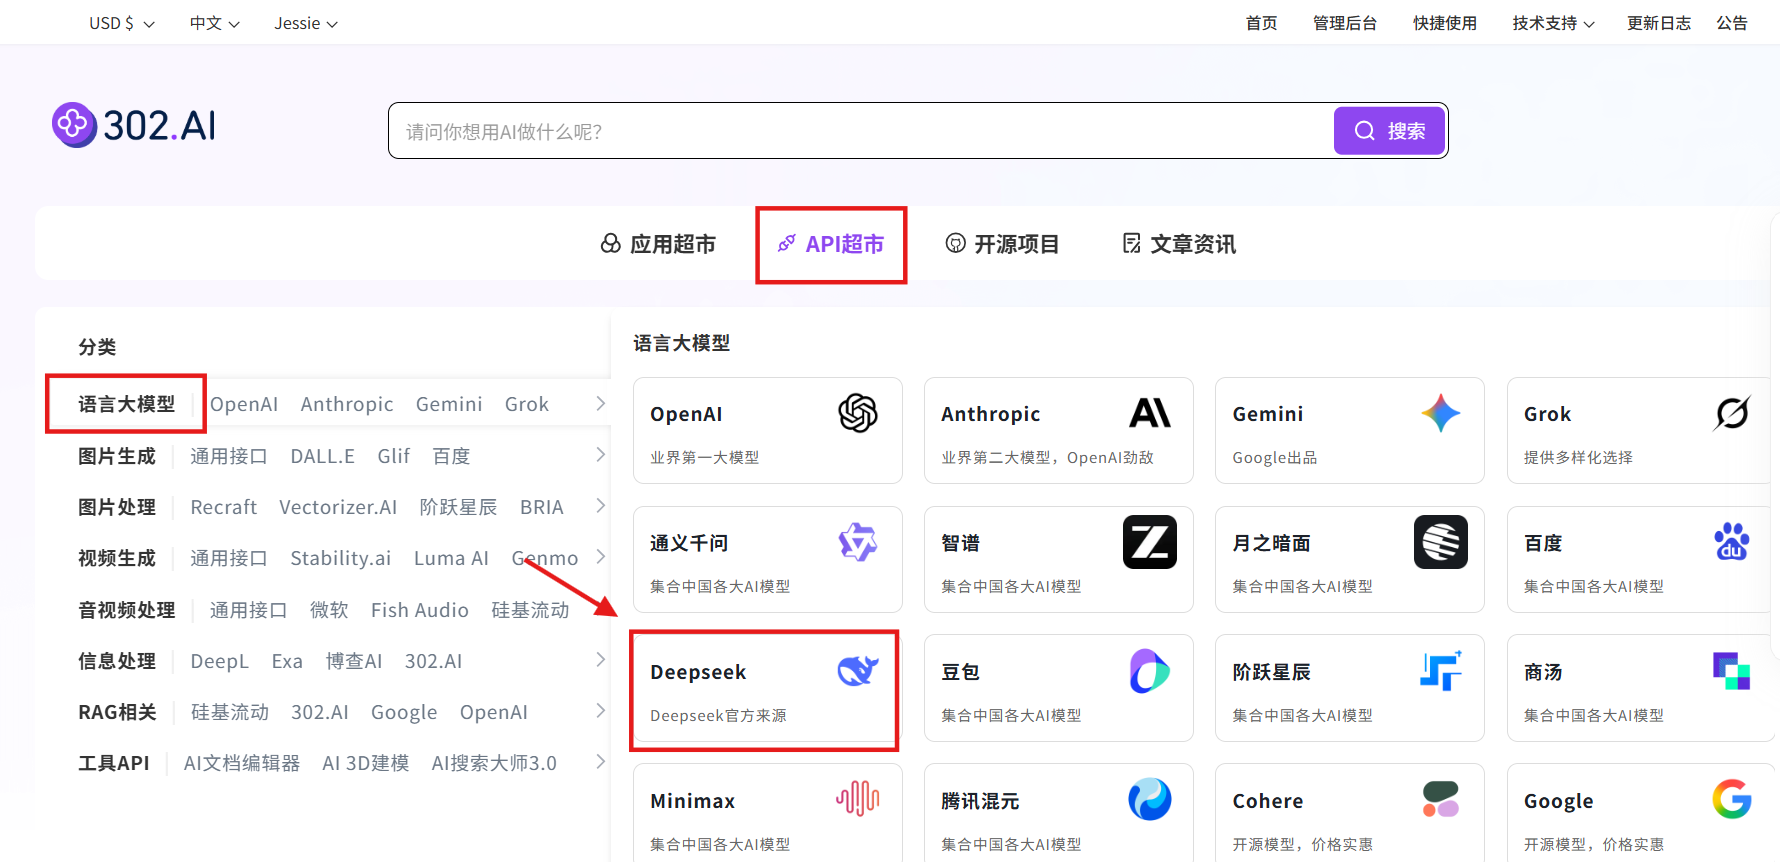Click the DeepL sub-link

click(x=219, y=661)
